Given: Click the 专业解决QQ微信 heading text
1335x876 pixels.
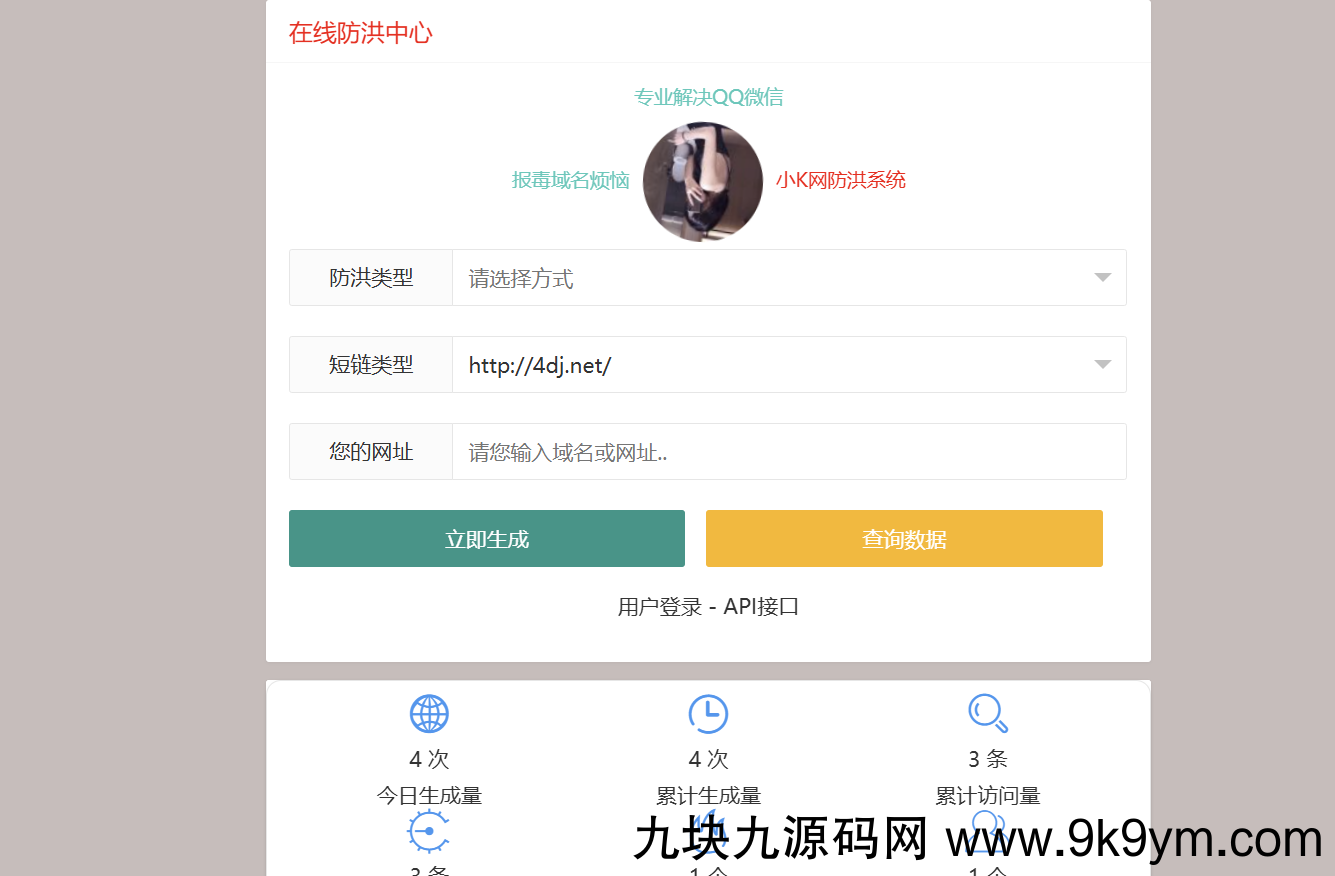Looking at the screenshot, I should [x=708, y=98].
